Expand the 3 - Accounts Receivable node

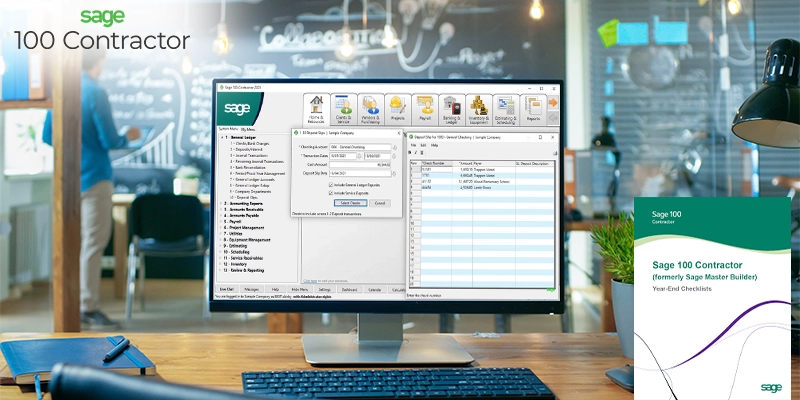(x=221, y=210)
